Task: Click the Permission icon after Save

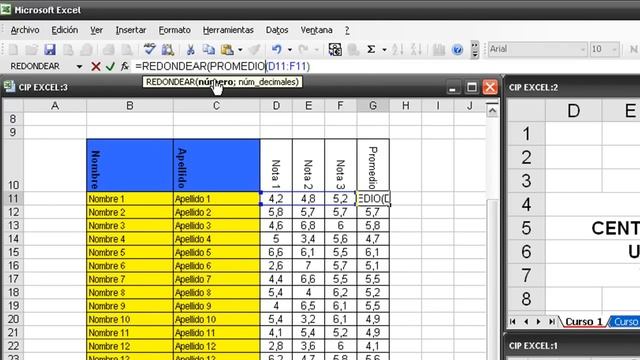Action: click(68, 50)
